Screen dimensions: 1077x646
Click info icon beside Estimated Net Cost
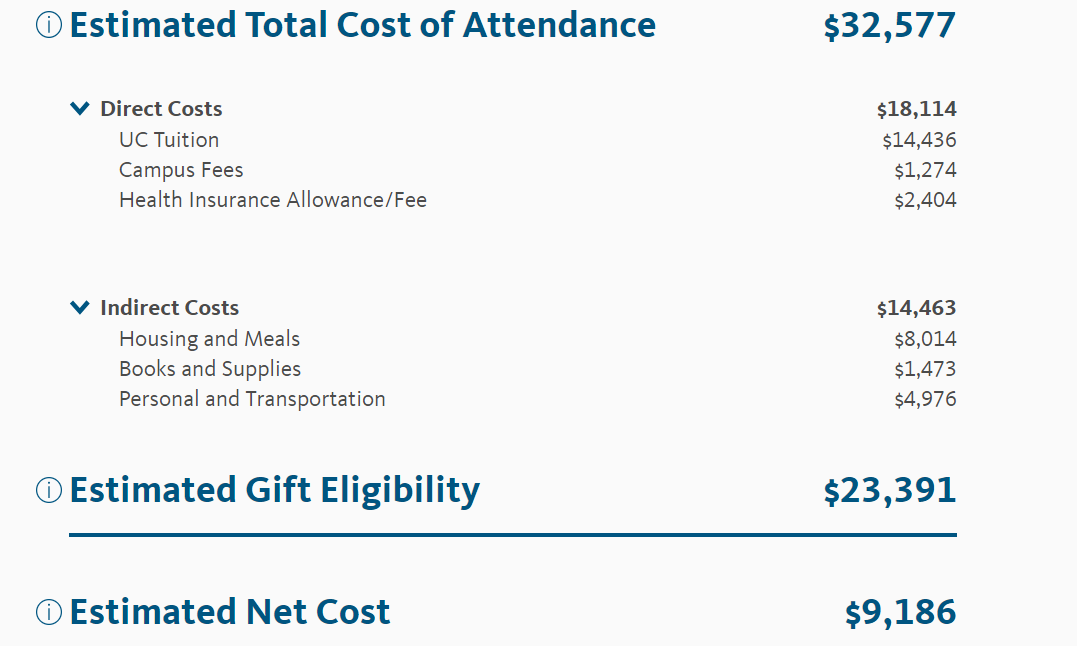pyautogui.click(x=48, y=612)
